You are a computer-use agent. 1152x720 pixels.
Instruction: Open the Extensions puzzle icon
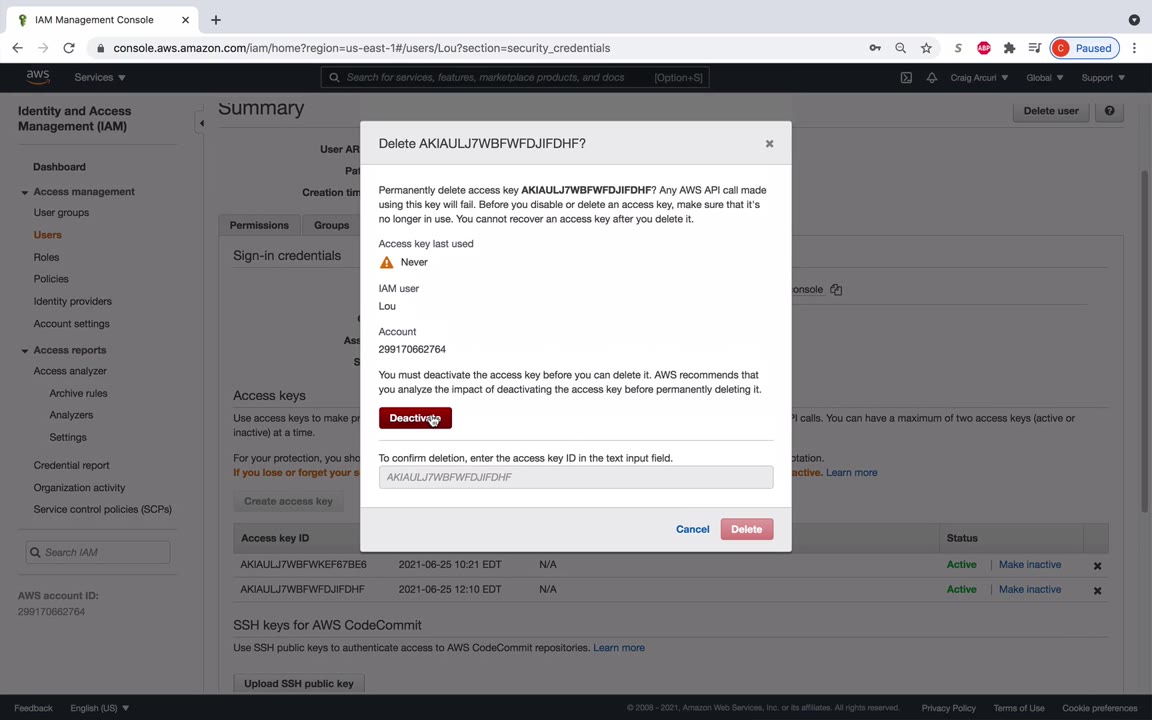coord(1009,48)
